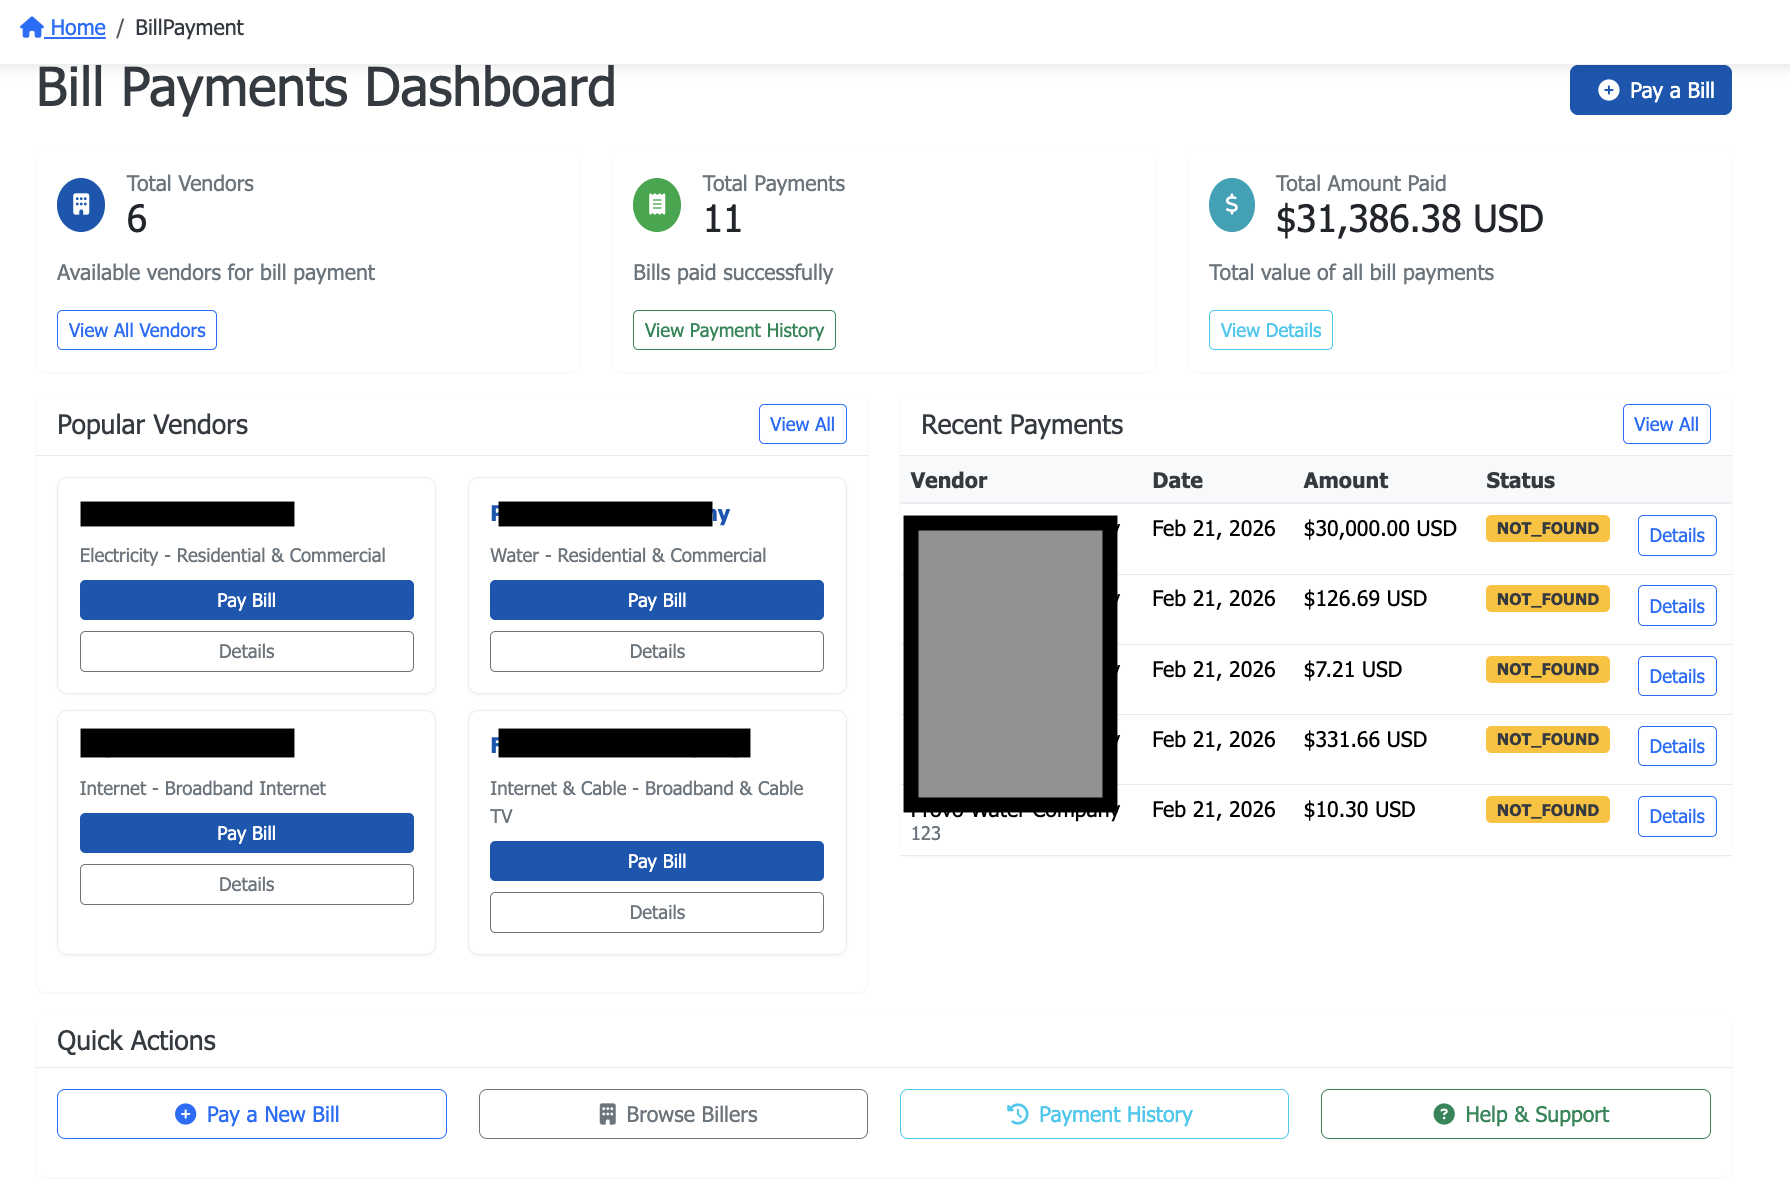The image size is (1790, 1180).
Task: Go to Home breadcrumb link
Action: click(x=77, y=28)
